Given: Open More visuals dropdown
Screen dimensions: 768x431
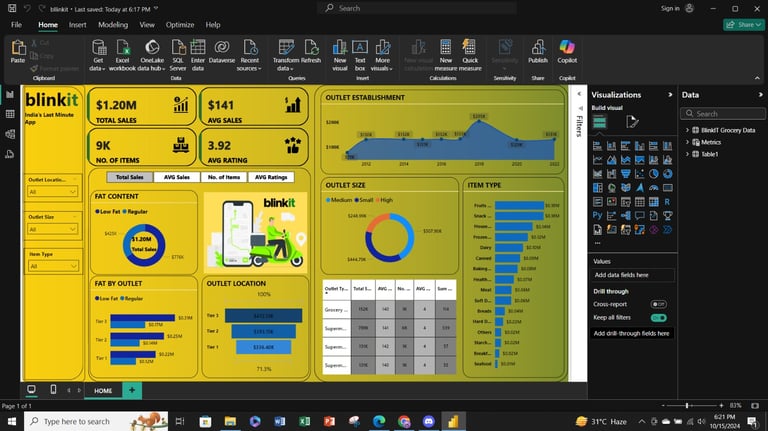Looking at the screenshot, I should point(382,55).
